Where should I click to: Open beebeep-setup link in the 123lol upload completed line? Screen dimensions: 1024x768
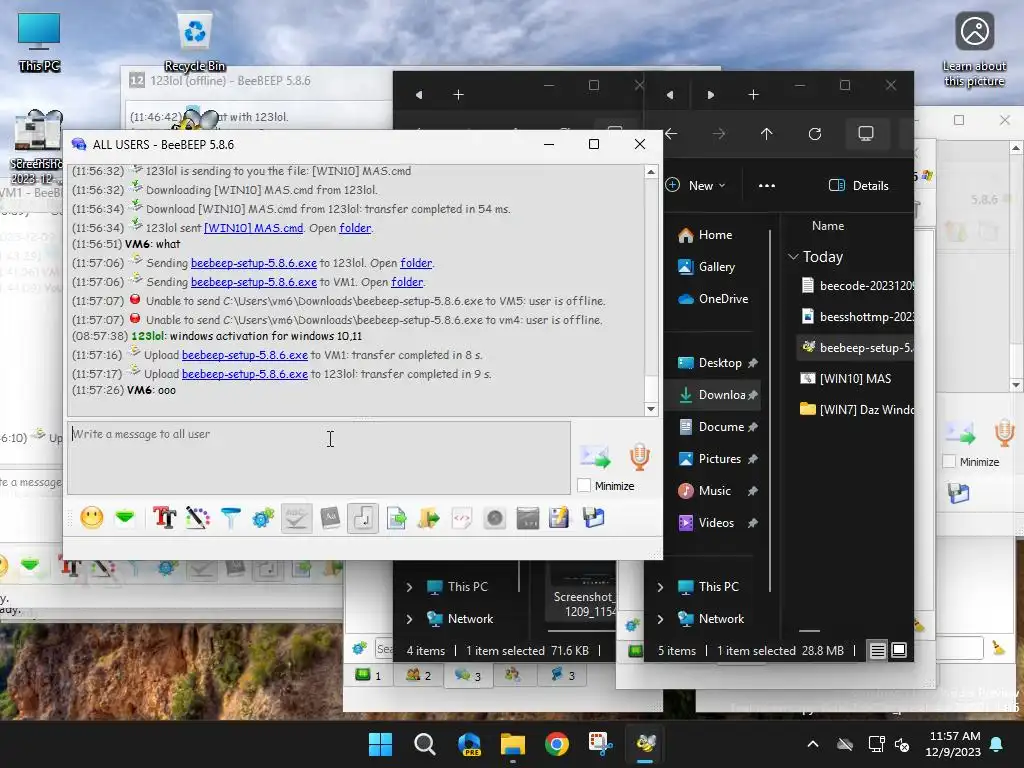pyautogui.click(x=244, y=374)
